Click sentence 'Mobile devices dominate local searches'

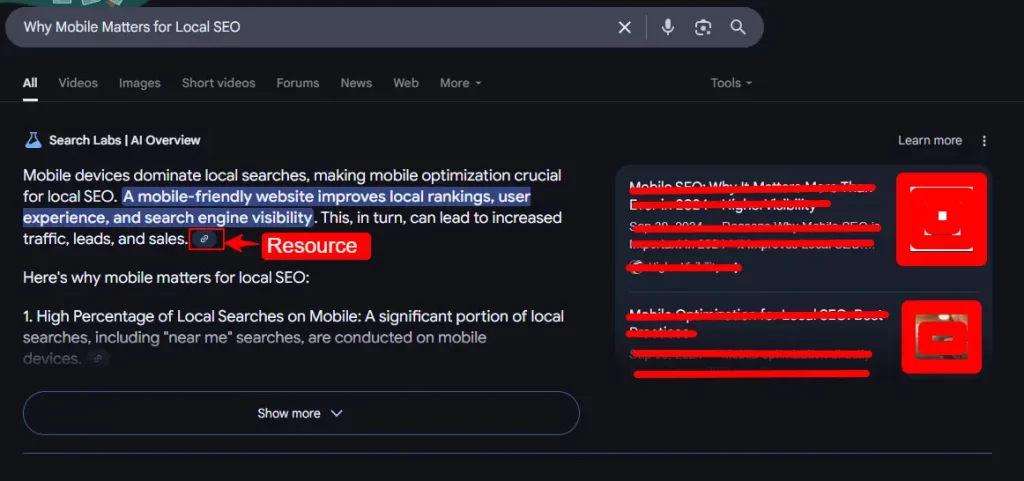(x=166, y=175)
